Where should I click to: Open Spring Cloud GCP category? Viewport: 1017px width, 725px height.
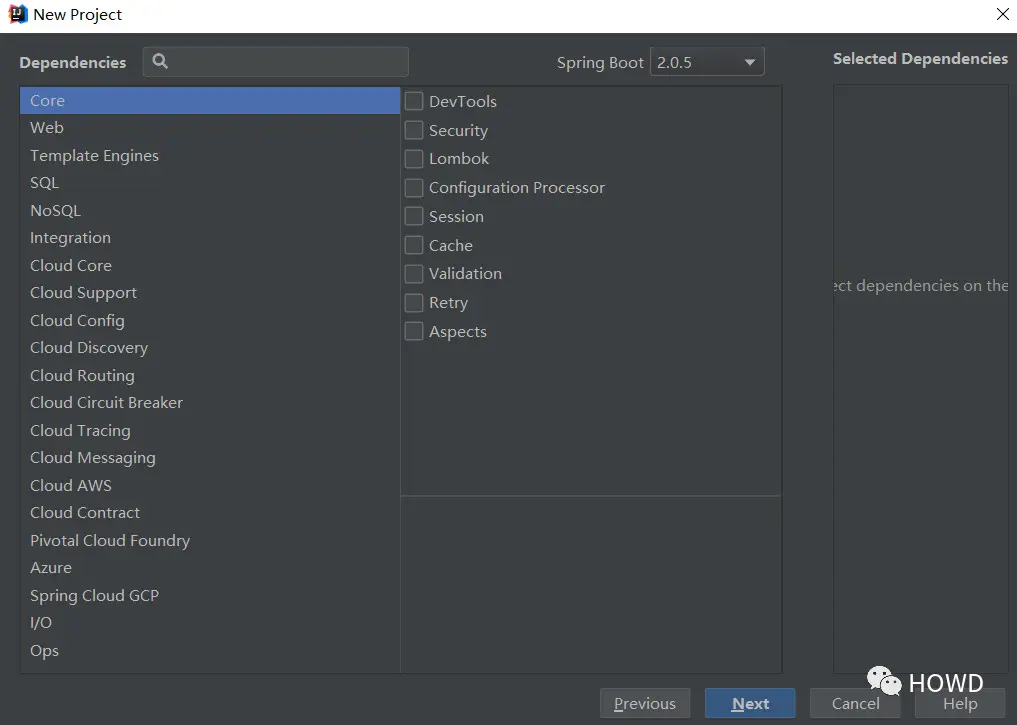point(210,596)
